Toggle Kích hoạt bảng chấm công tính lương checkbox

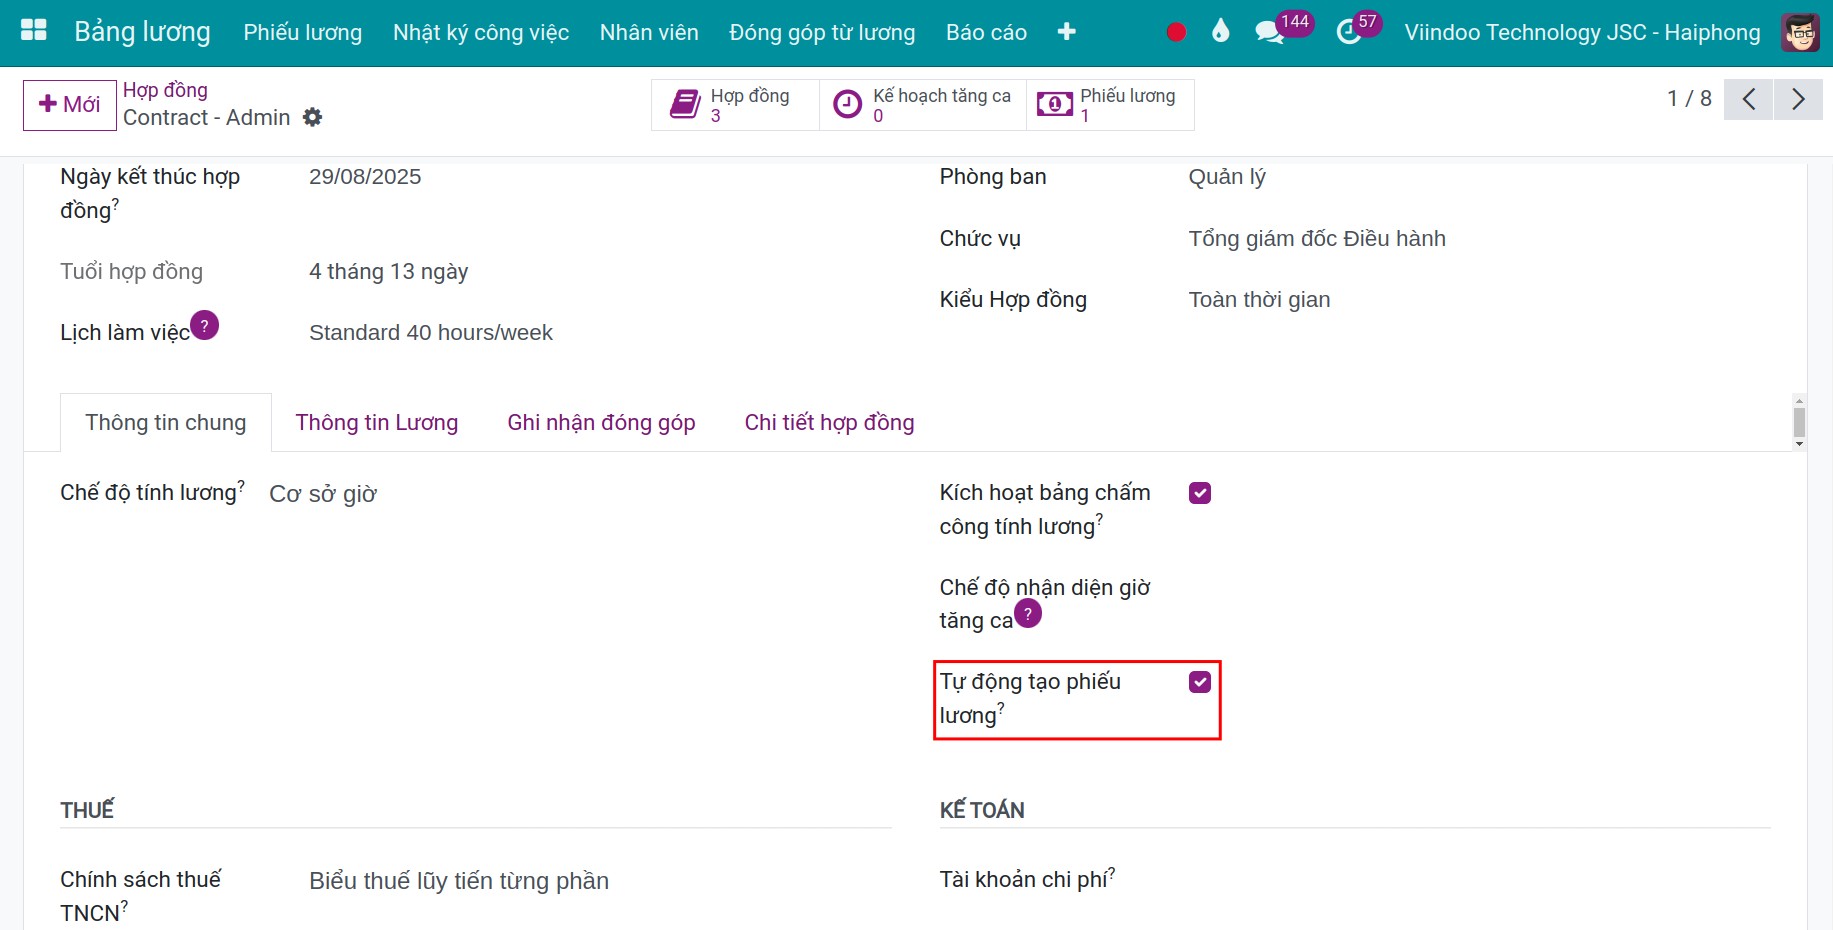click(1200, 493)
